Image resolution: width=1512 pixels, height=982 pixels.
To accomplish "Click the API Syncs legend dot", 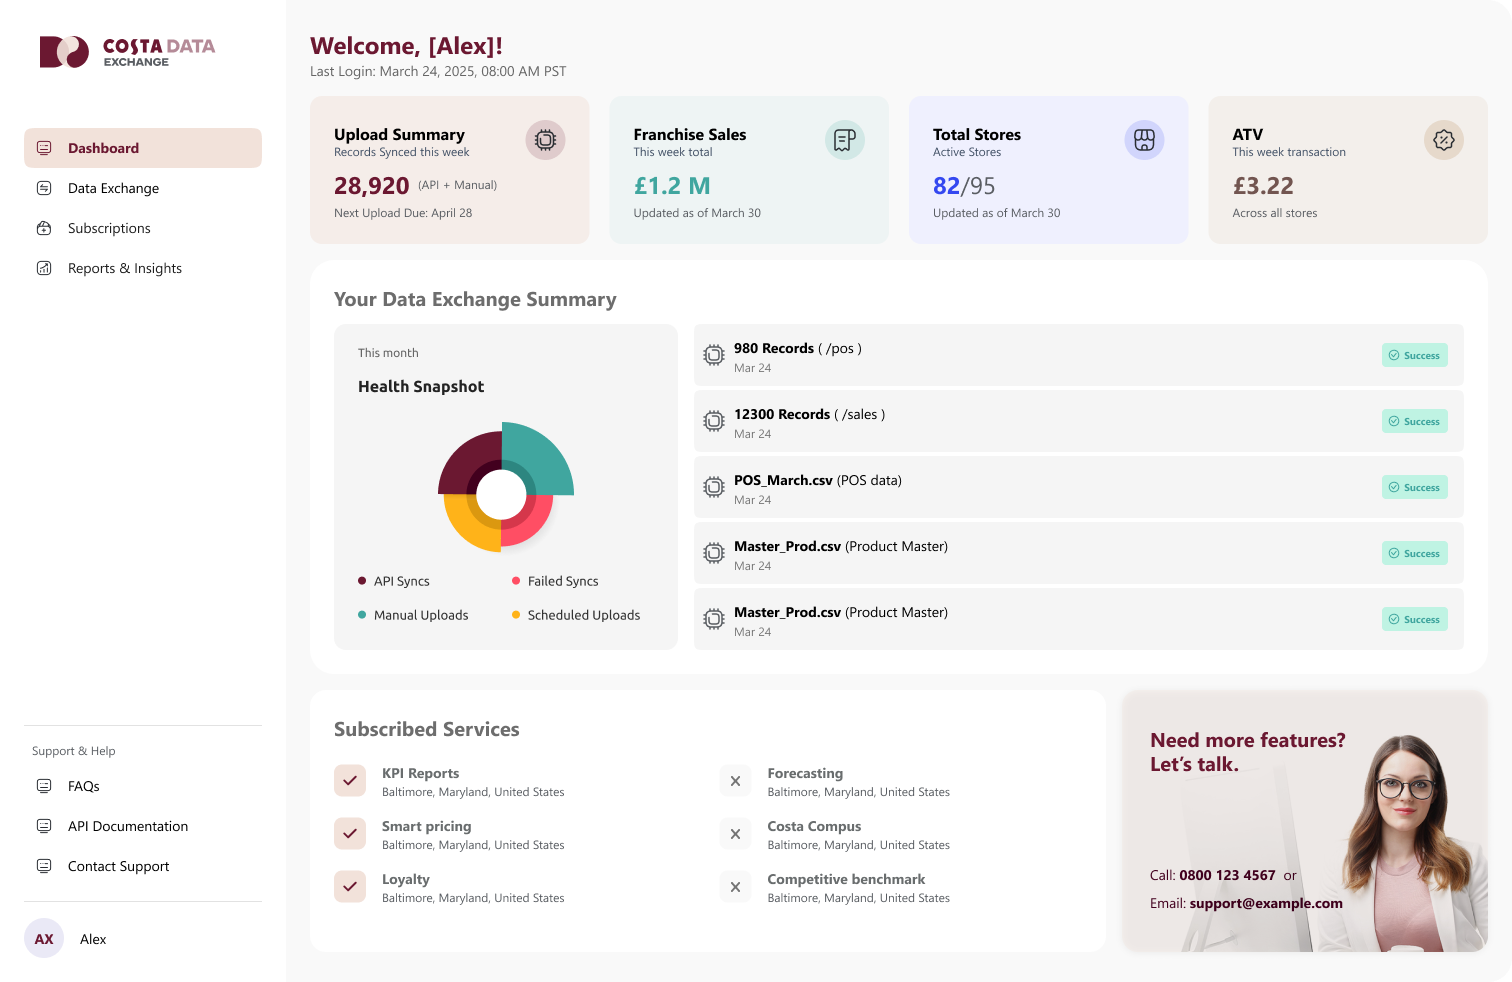I will [362, 581].
